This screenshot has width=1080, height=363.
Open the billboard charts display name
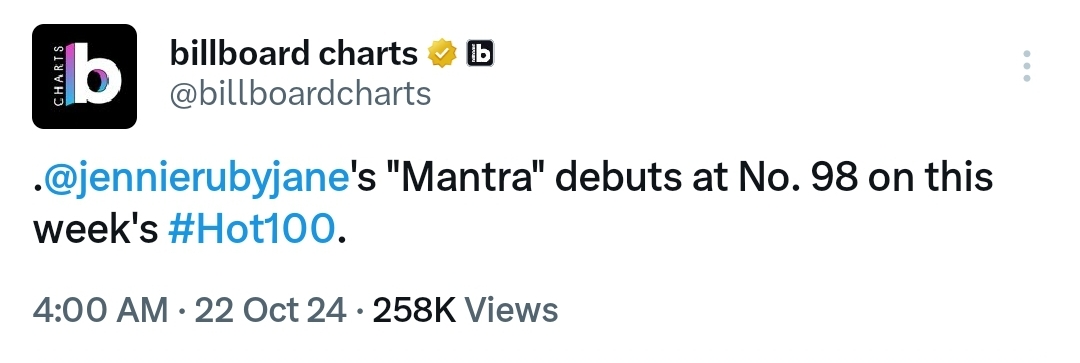(x=294, y=53)
